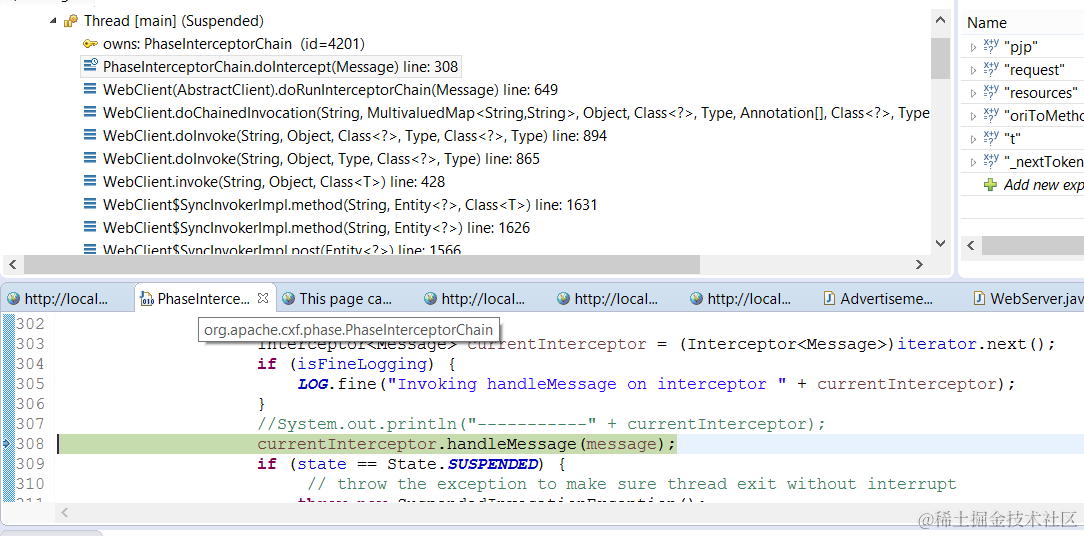Select the "t" watch expression row
The image size is (1084, 536).
(1022, 138)
